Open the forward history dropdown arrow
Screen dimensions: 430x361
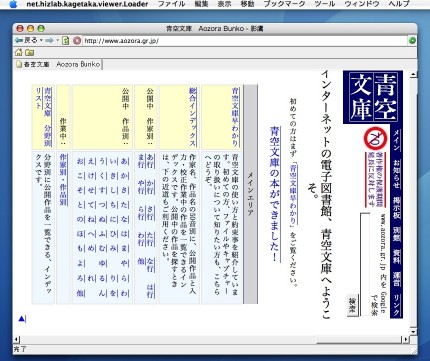[57, 40]
